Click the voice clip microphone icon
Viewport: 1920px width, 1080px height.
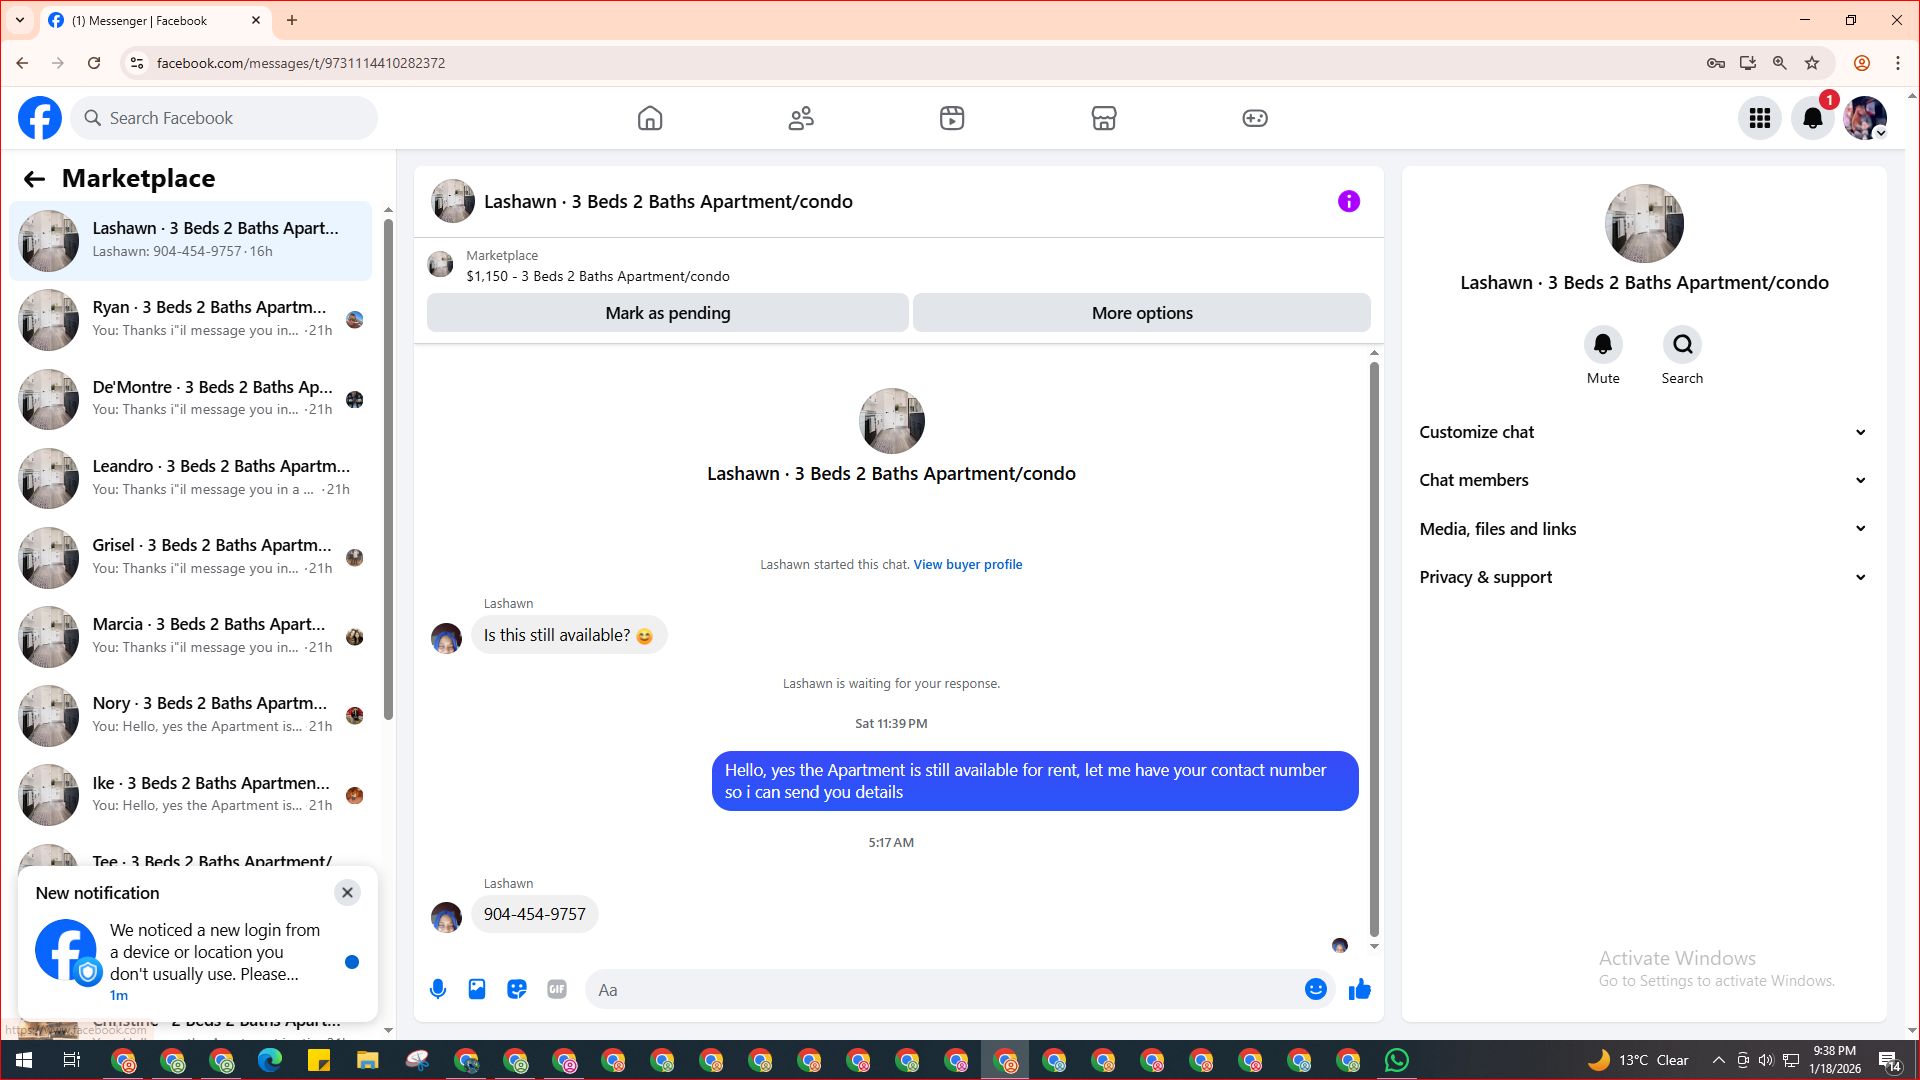pos(438,989)
